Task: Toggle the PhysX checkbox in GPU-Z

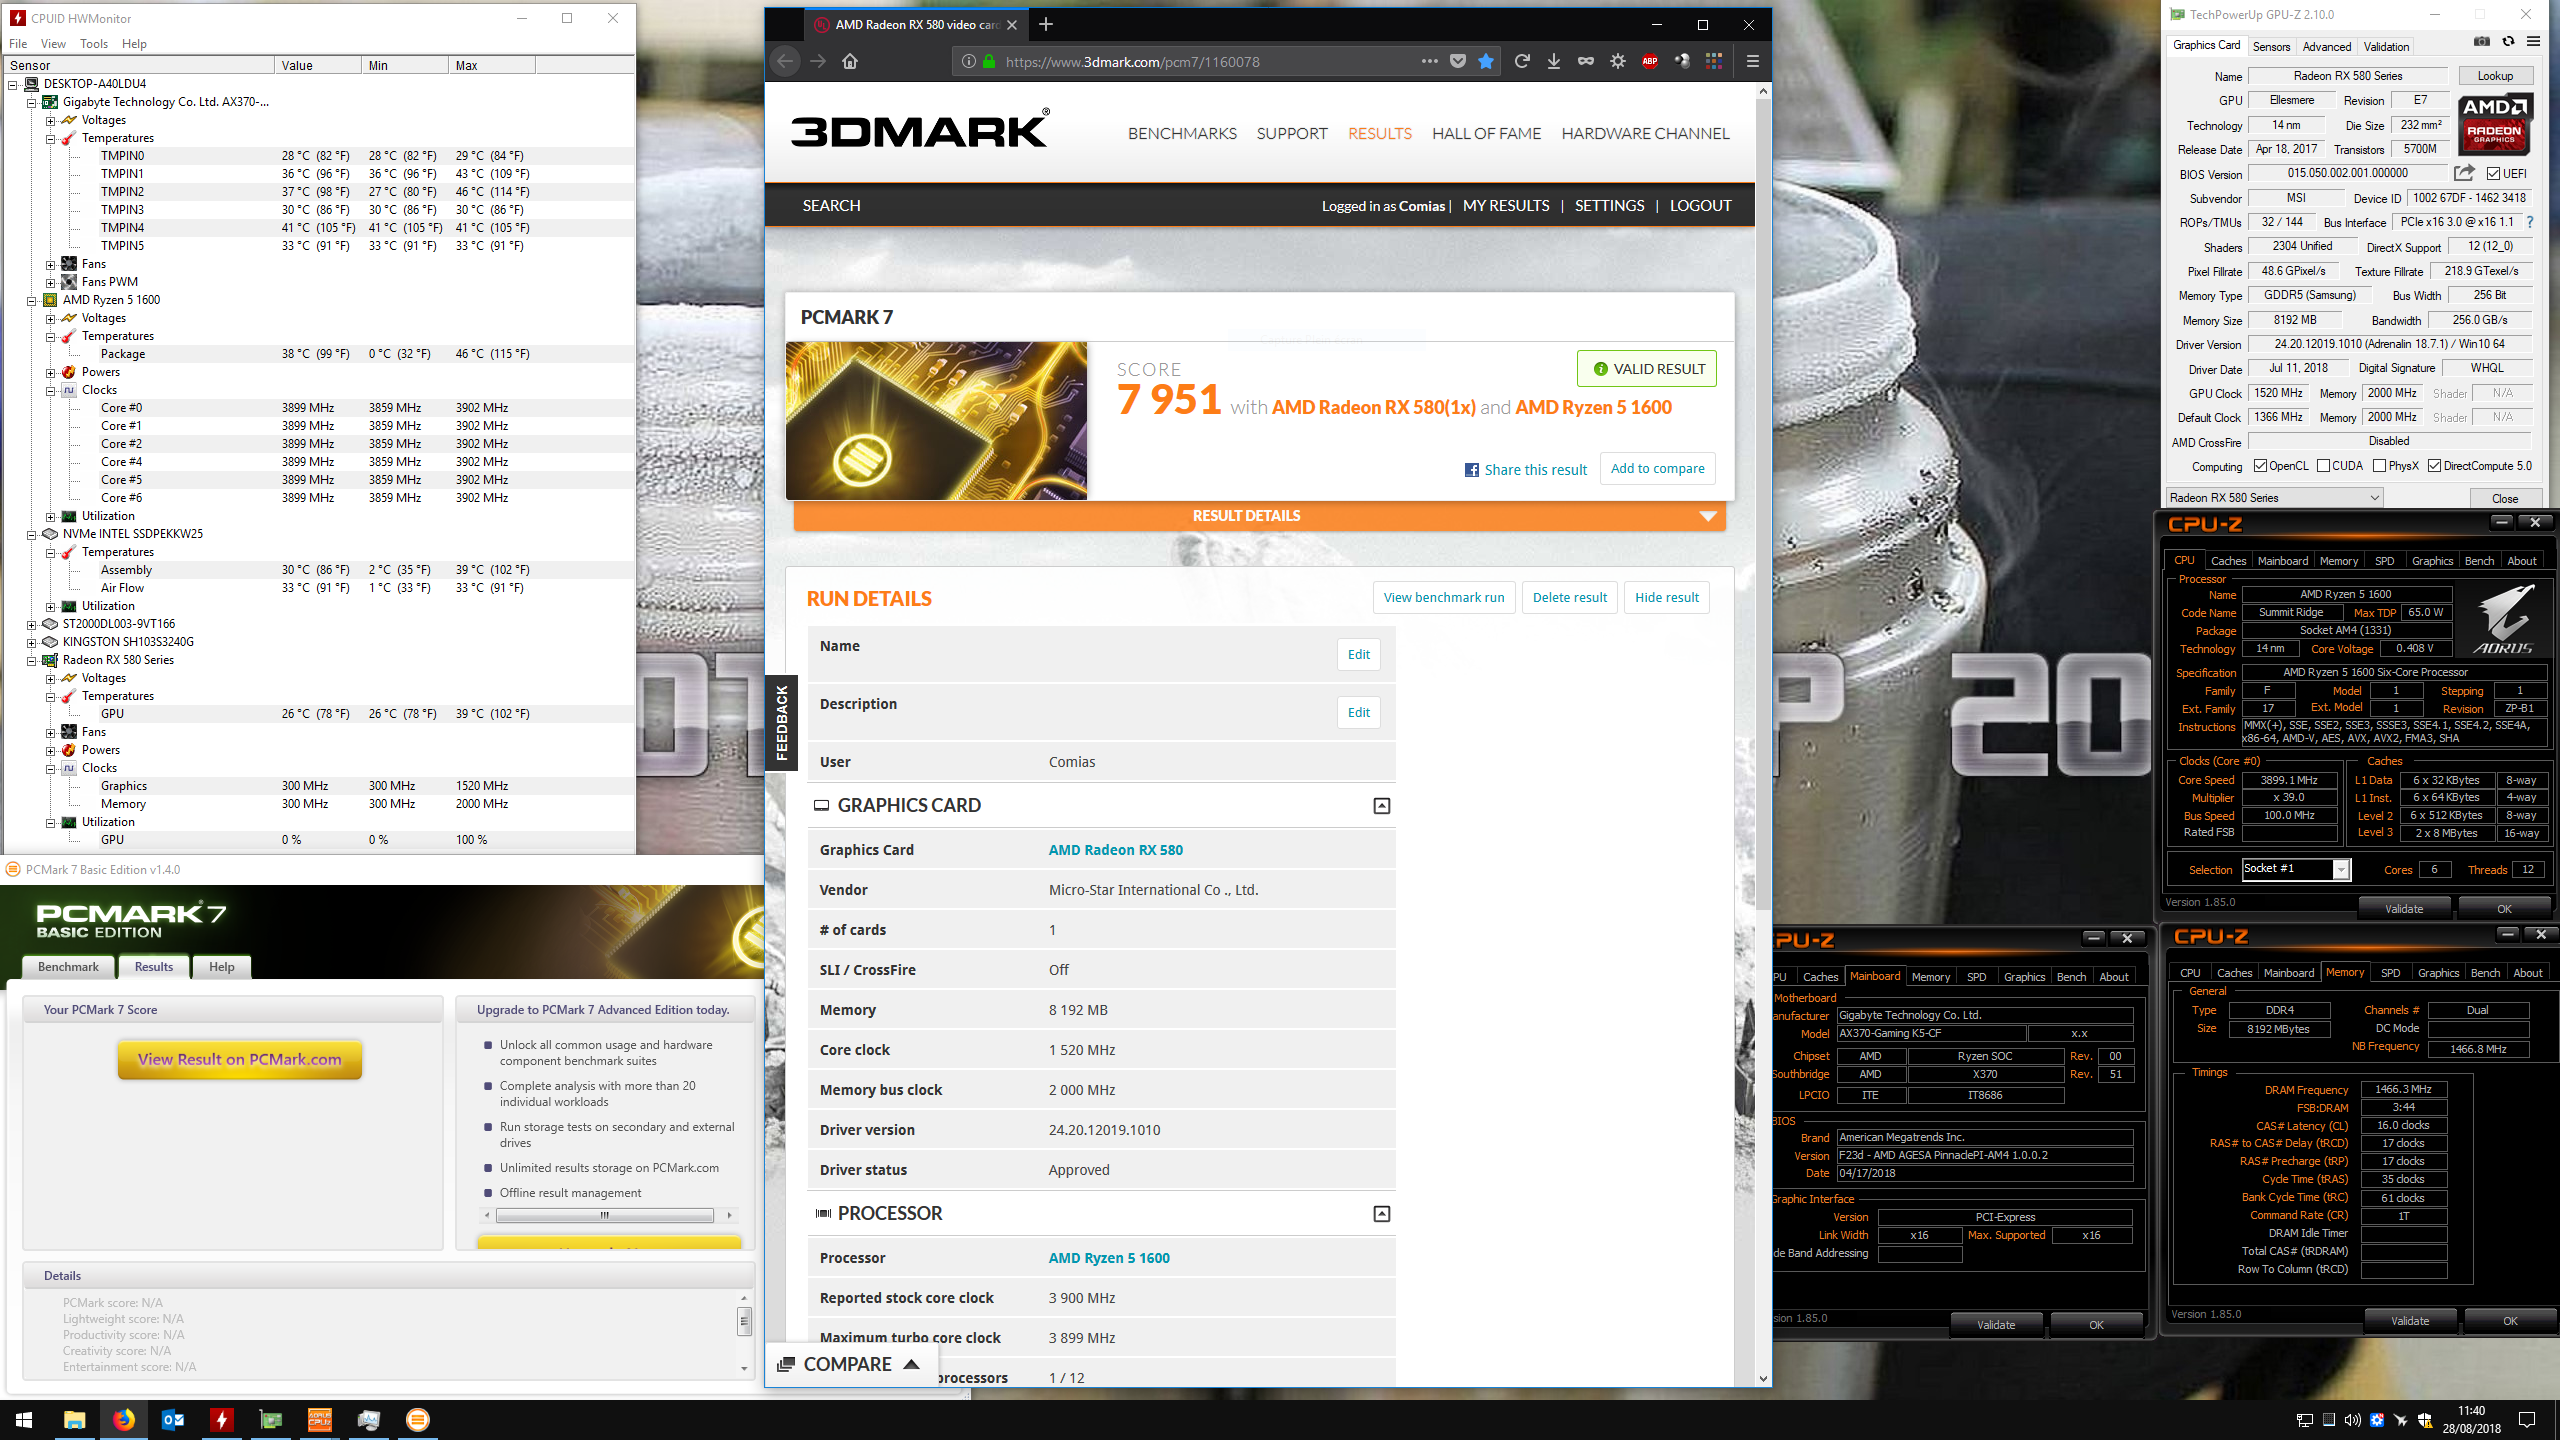Action: pyautogui.click(x=2379, y=466)
